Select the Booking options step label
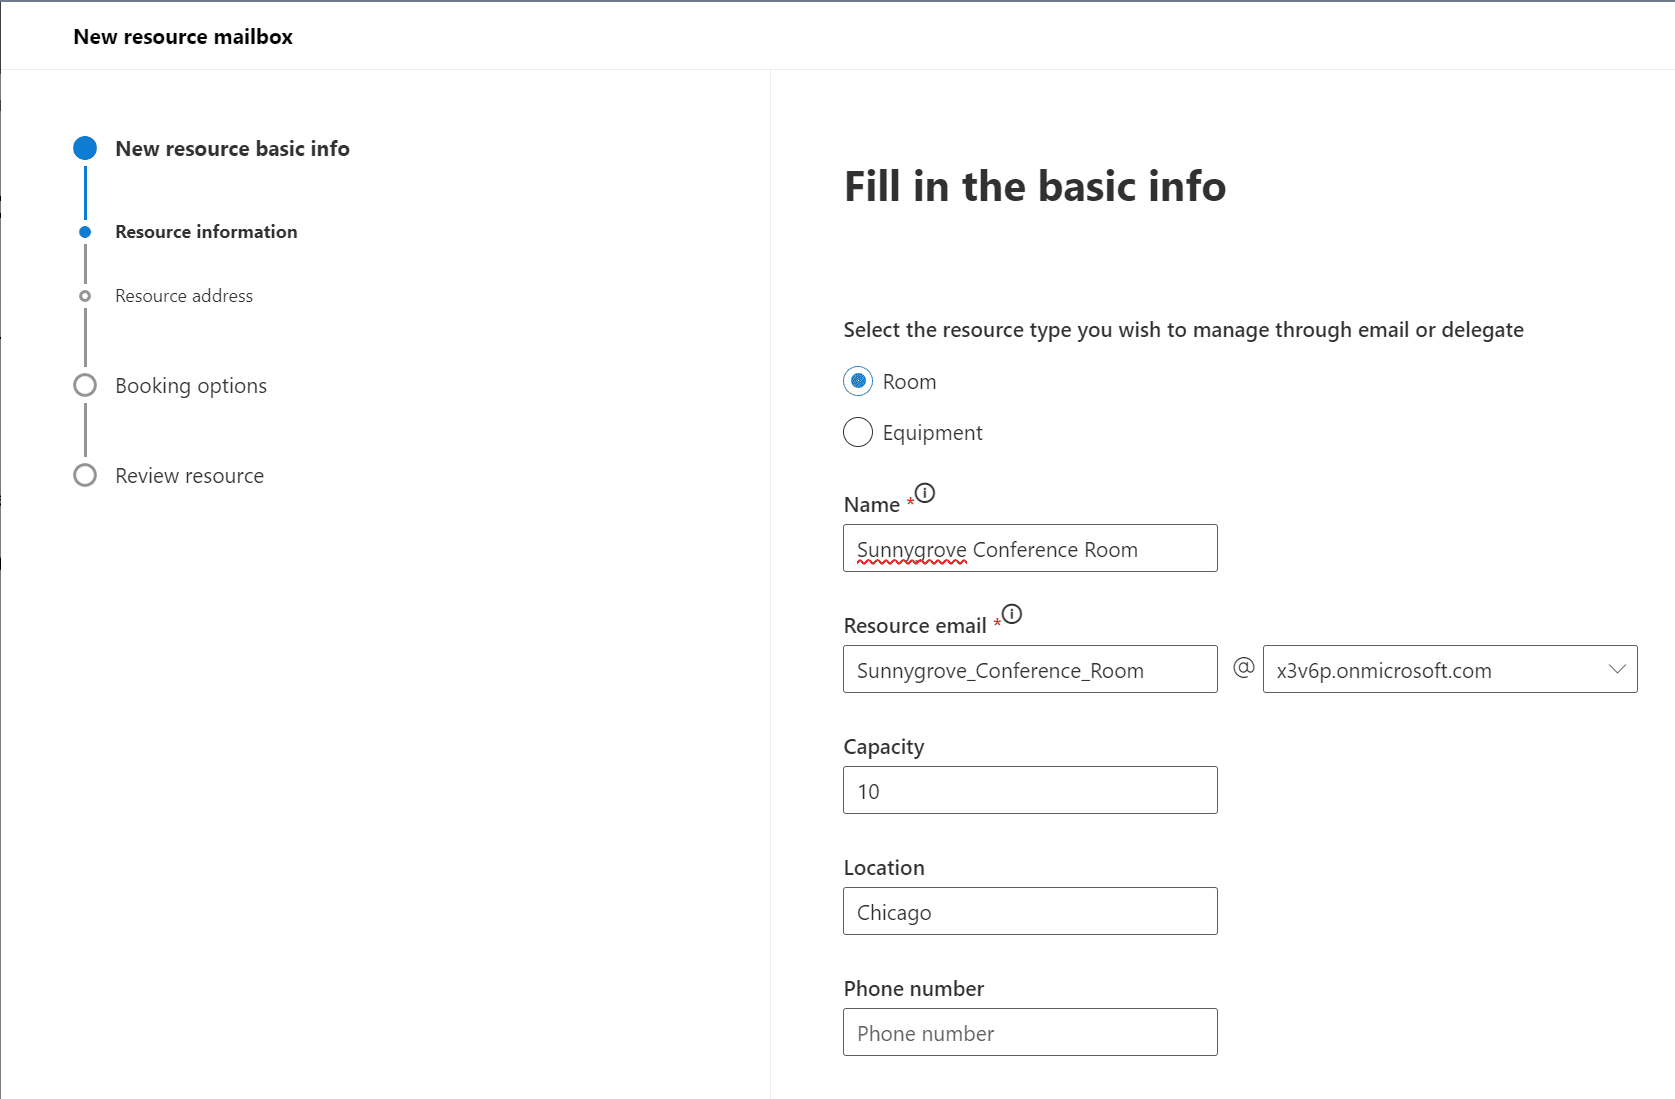This screenshot has height=1099, width=1675. 191,384
